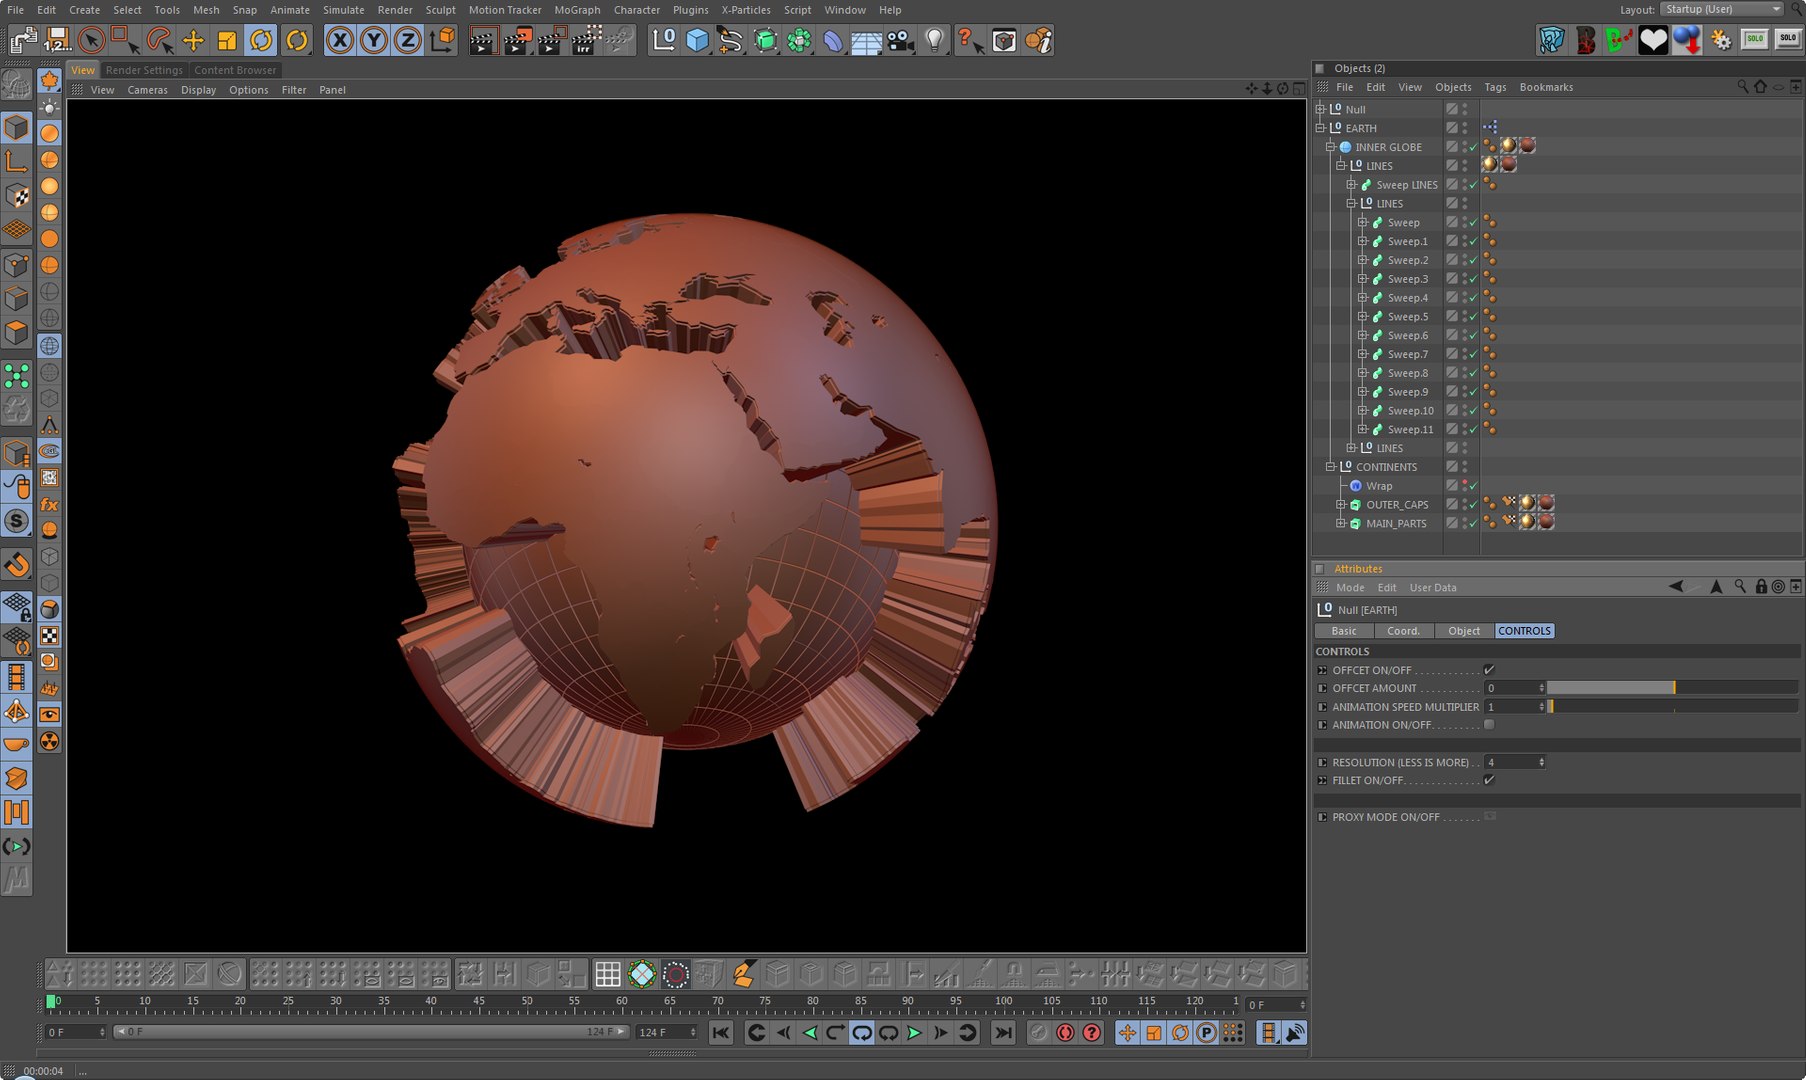The image size is (1806, 1080).
Task: Open Objects panel Bookmarks menu
Action: click(1546, 87)
